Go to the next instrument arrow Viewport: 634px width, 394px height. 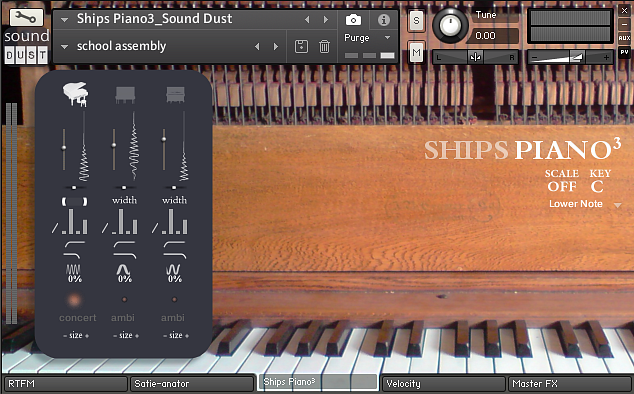click(325, 19)
